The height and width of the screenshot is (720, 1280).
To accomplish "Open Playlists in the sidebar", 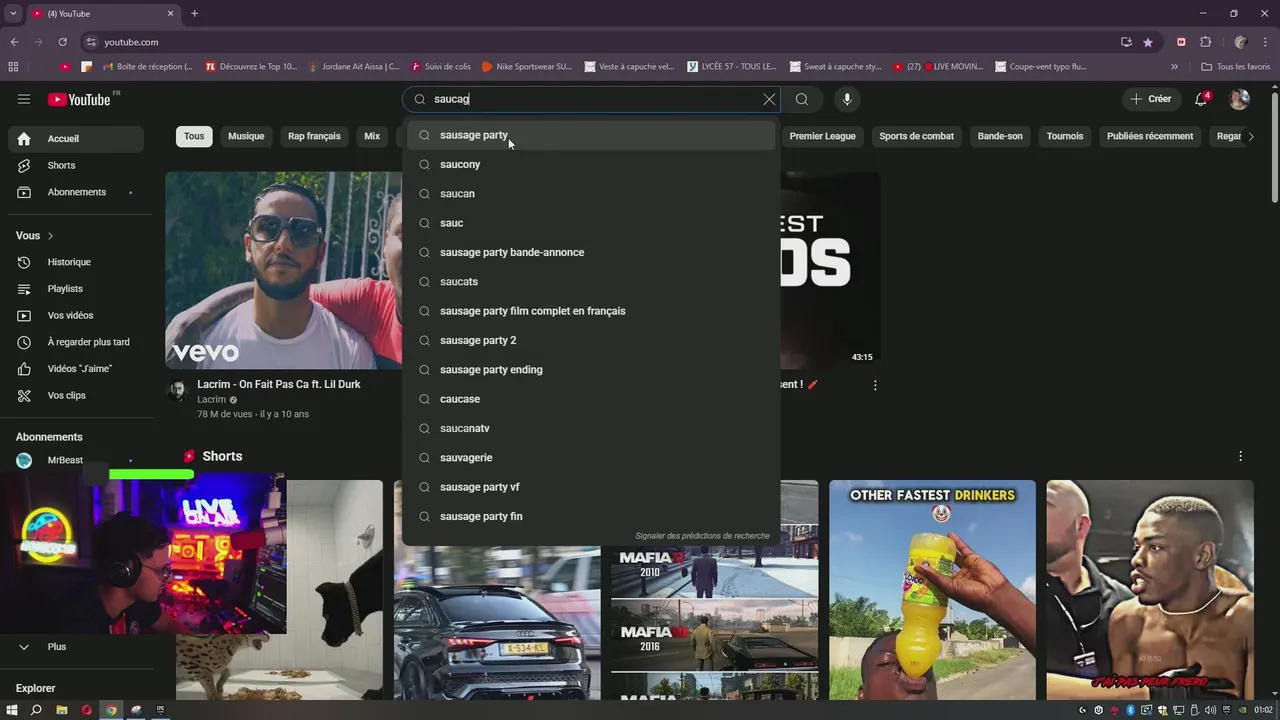I will click(x=76, y=289).
